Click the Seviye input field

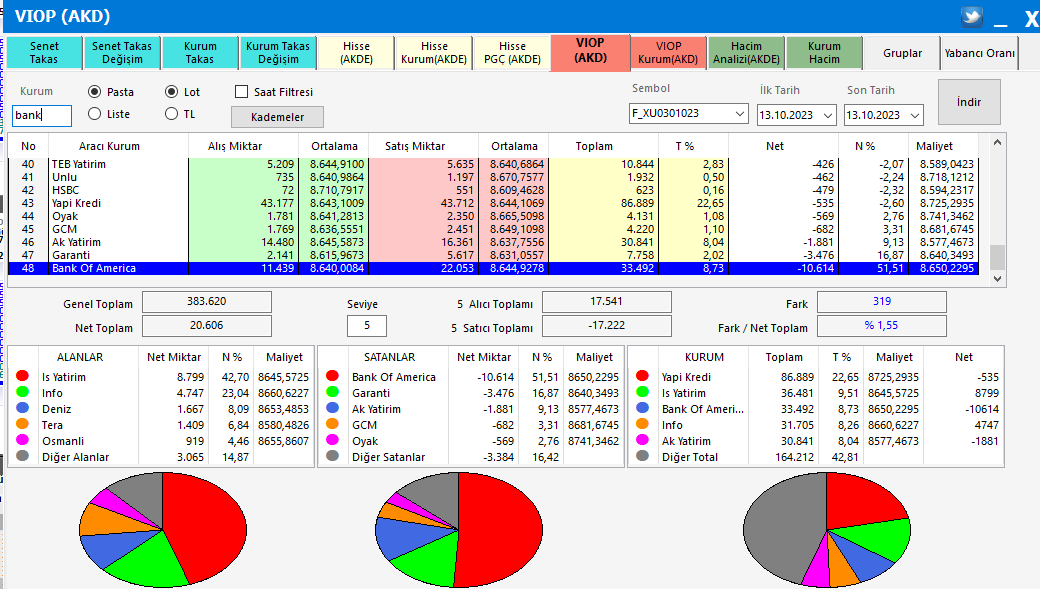367,326
